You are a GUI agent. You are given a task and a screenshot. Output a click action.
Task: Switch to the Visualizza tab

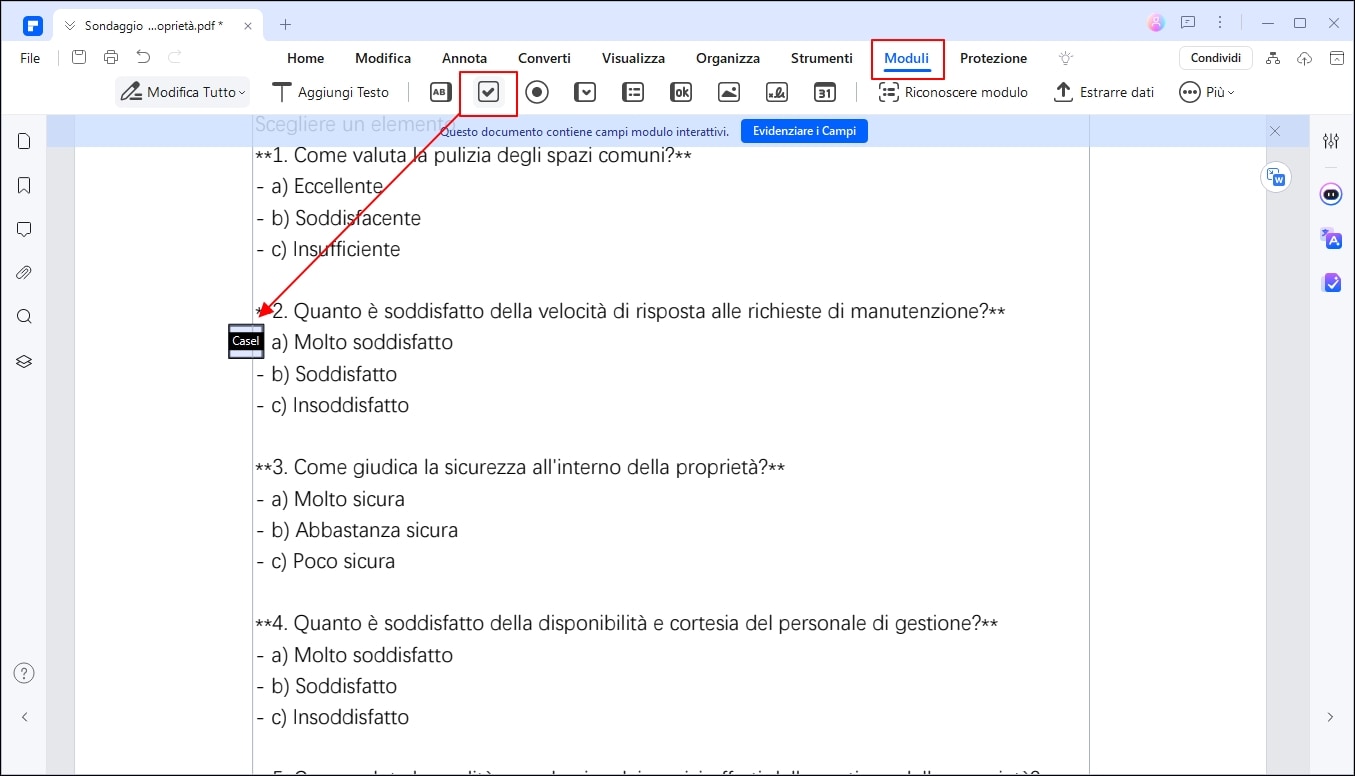[633, 58]
